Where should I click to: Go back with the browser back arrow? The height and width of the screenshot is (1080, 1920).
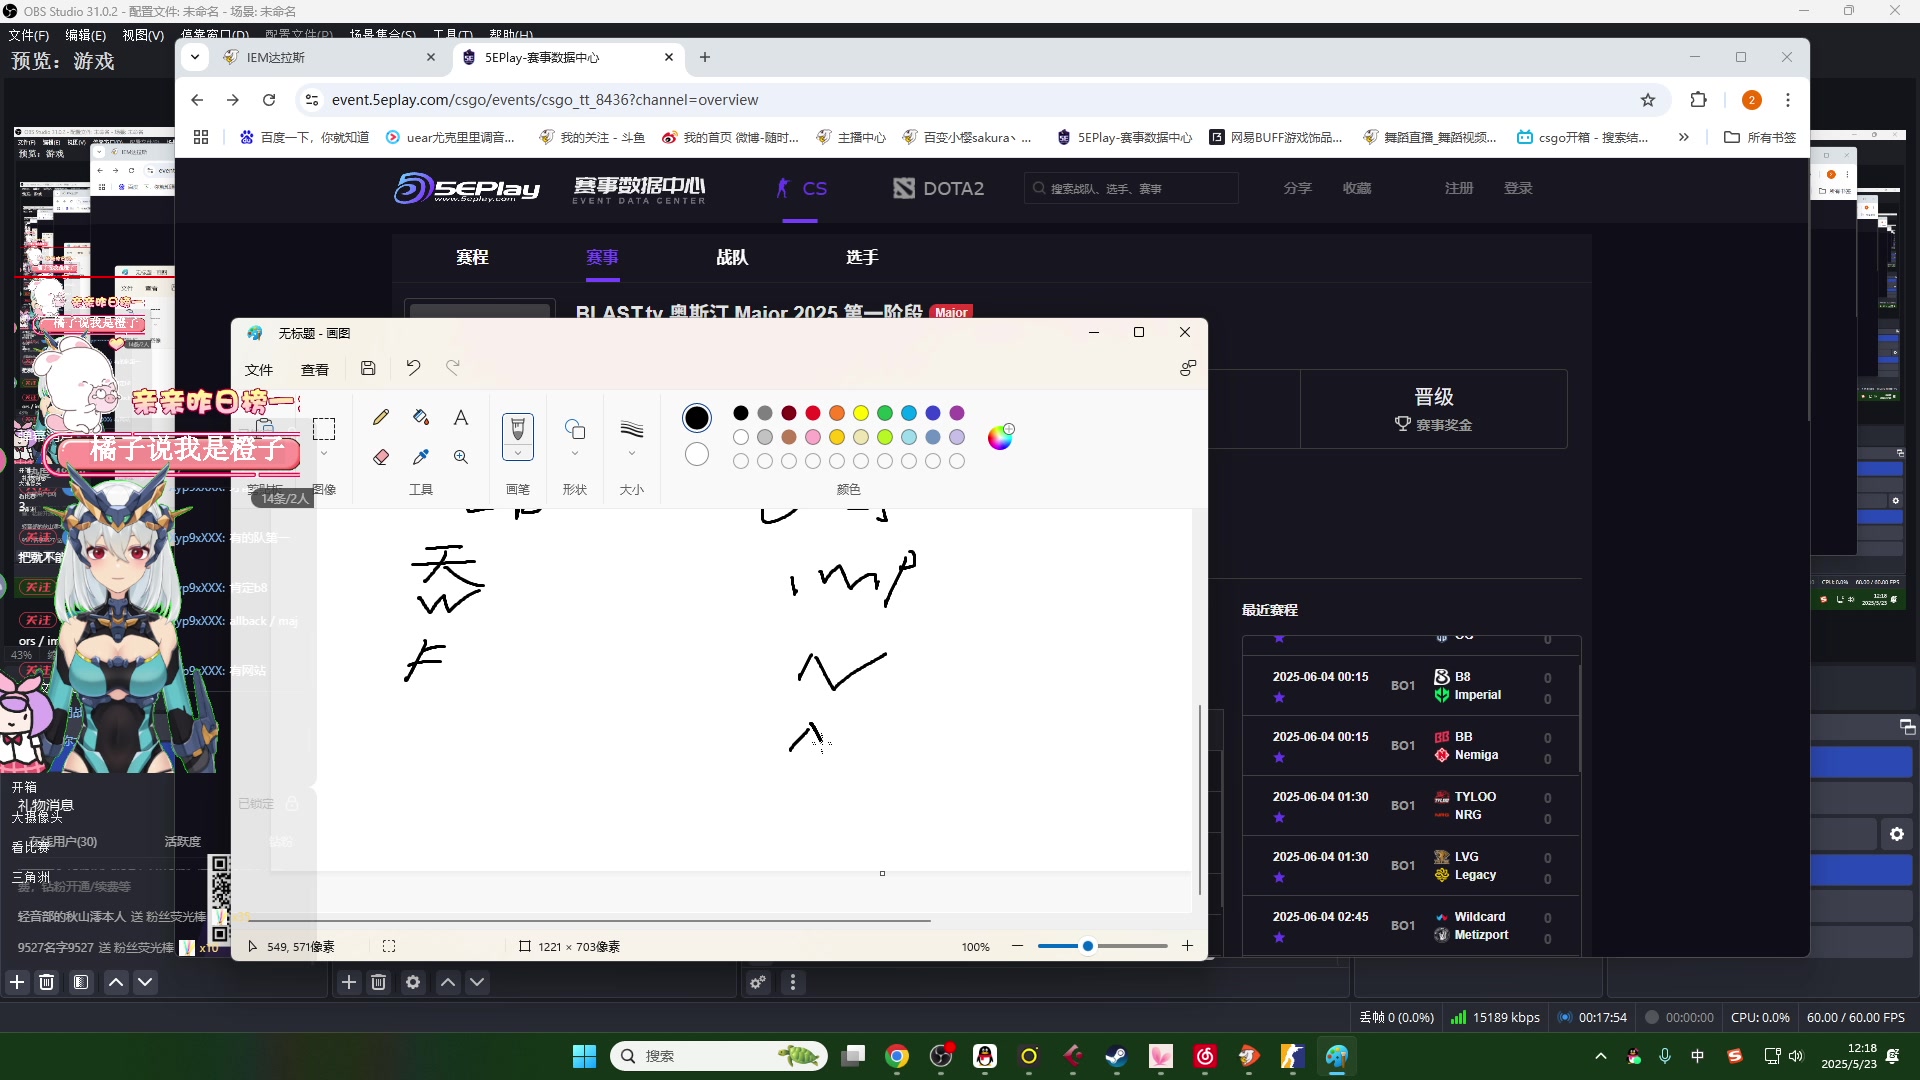pos(197,100)
